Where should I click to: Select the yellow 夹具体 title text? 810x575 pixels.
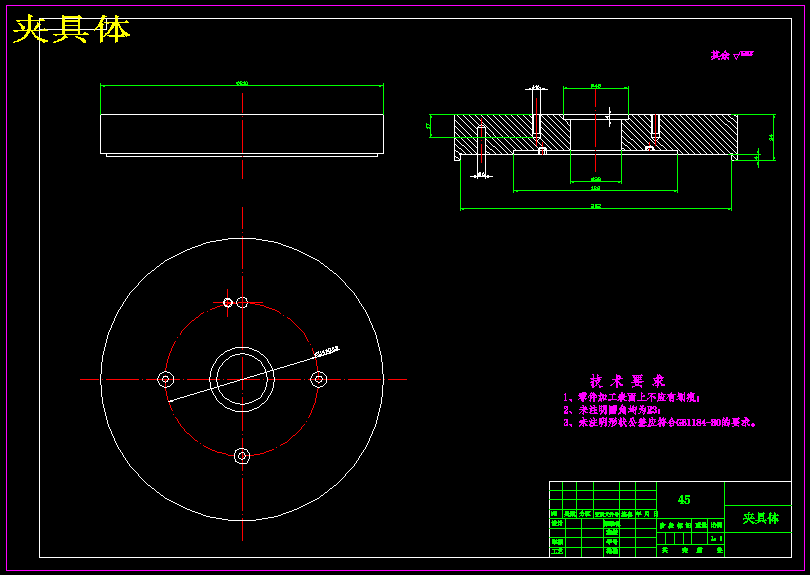point(71,29)
